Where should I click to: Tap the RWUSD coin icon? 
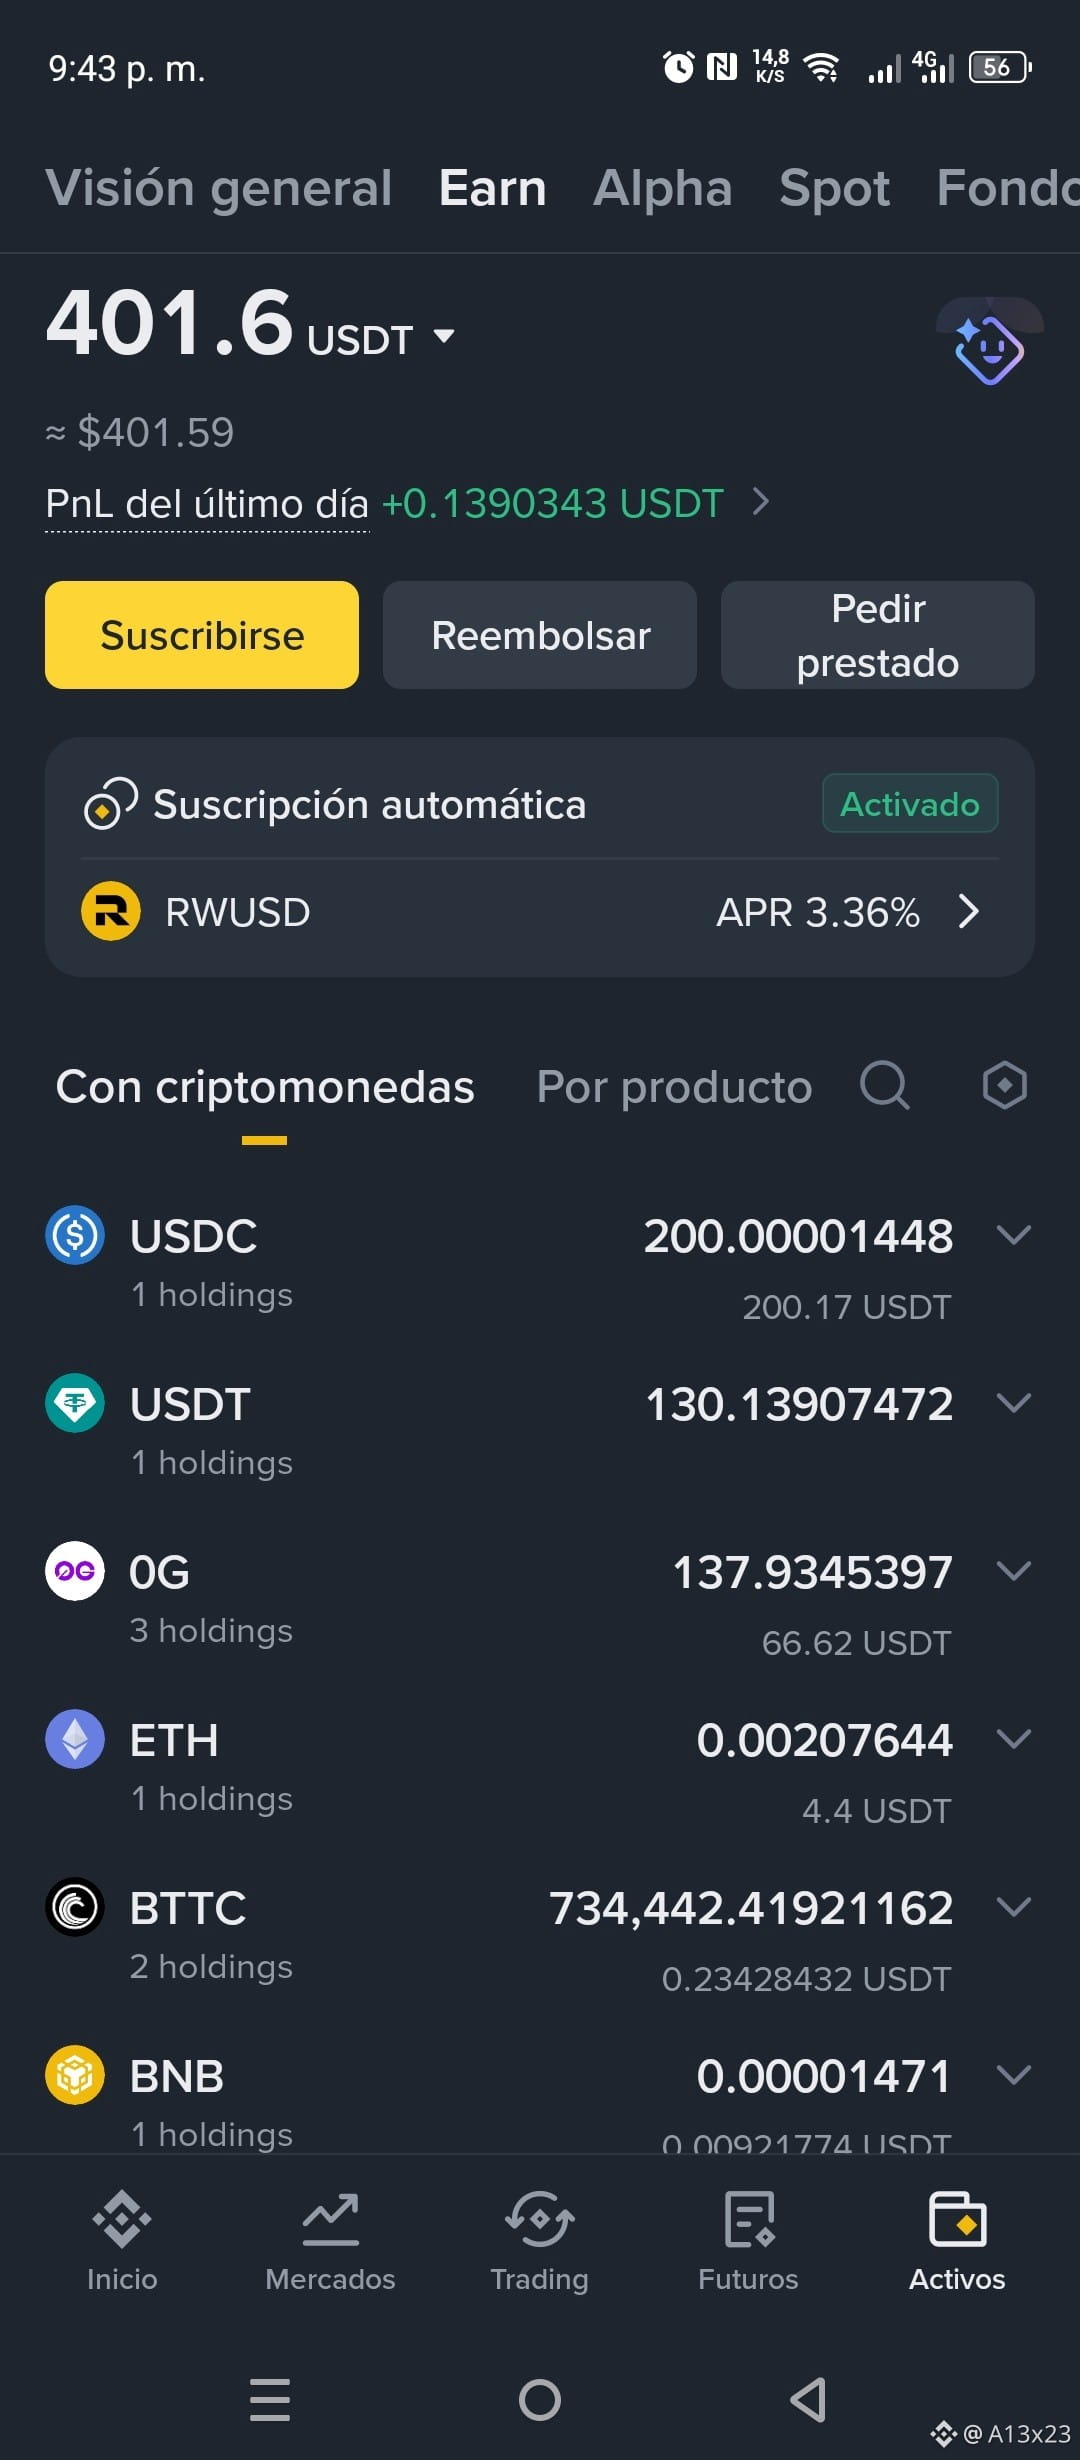[x=110, y=911]
